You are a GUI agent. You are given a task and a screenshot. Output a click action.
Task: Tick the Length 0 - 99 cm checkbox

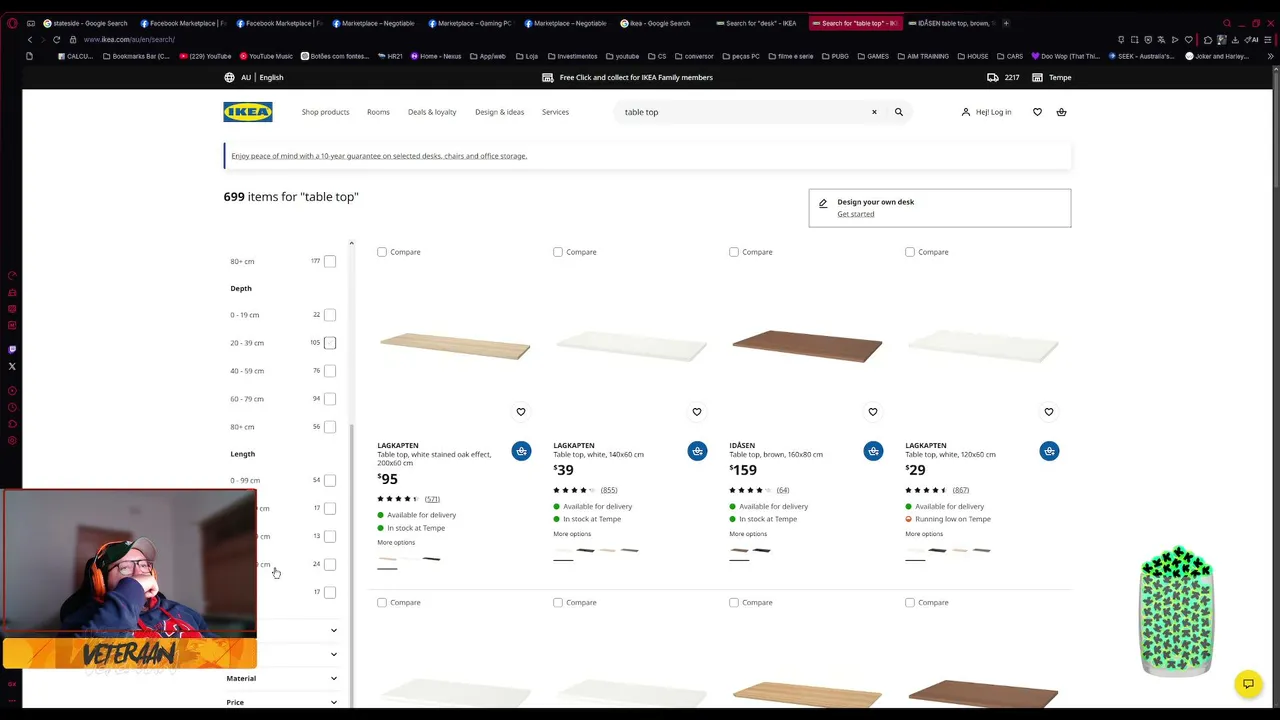click(x=330, y=480)
